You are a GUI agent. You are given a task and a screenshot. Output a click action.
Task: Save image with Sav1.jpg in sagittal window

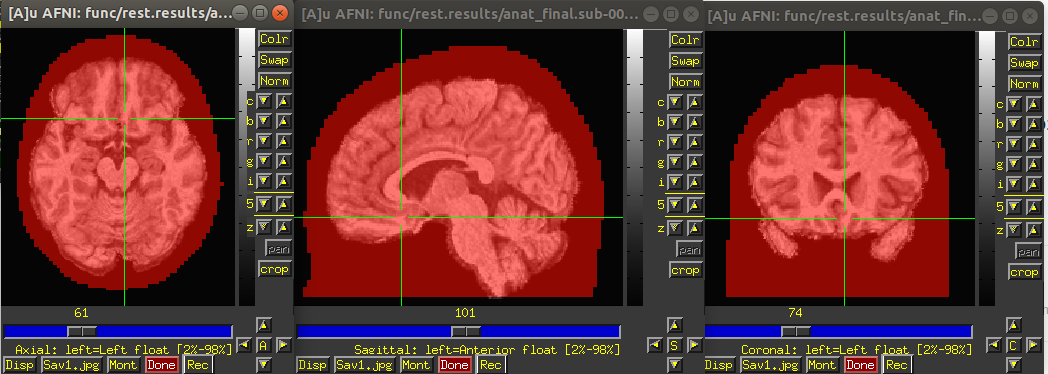click(x=365, y=365)
